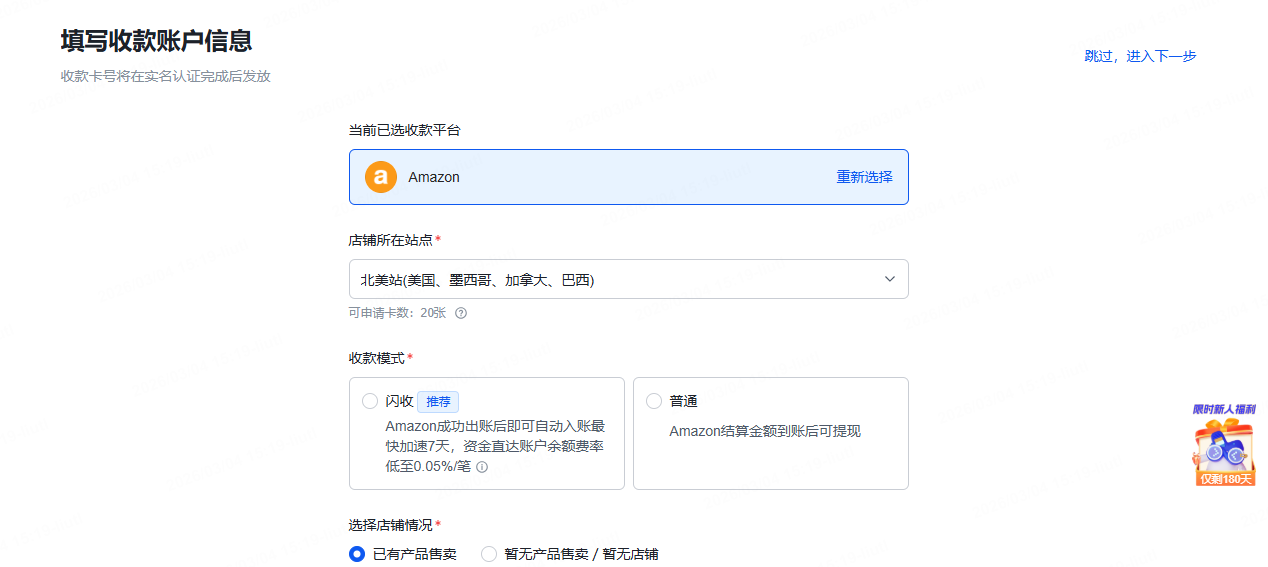This screenshot has height=567, width=1268.
Task: Click the 普通 card description text
Action: (764, 431)
